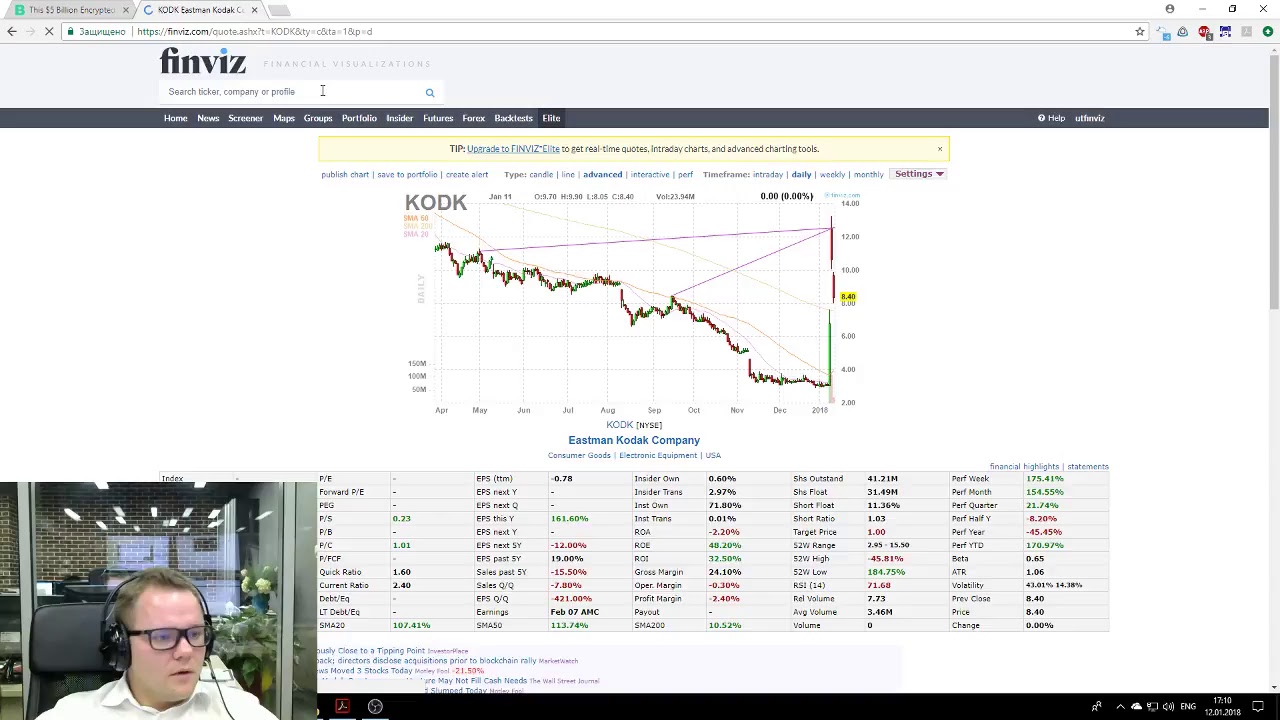Open the Maps menu item
This screenshot has height=720, width=1280.
pyautogui.click(x=284, y=118)
